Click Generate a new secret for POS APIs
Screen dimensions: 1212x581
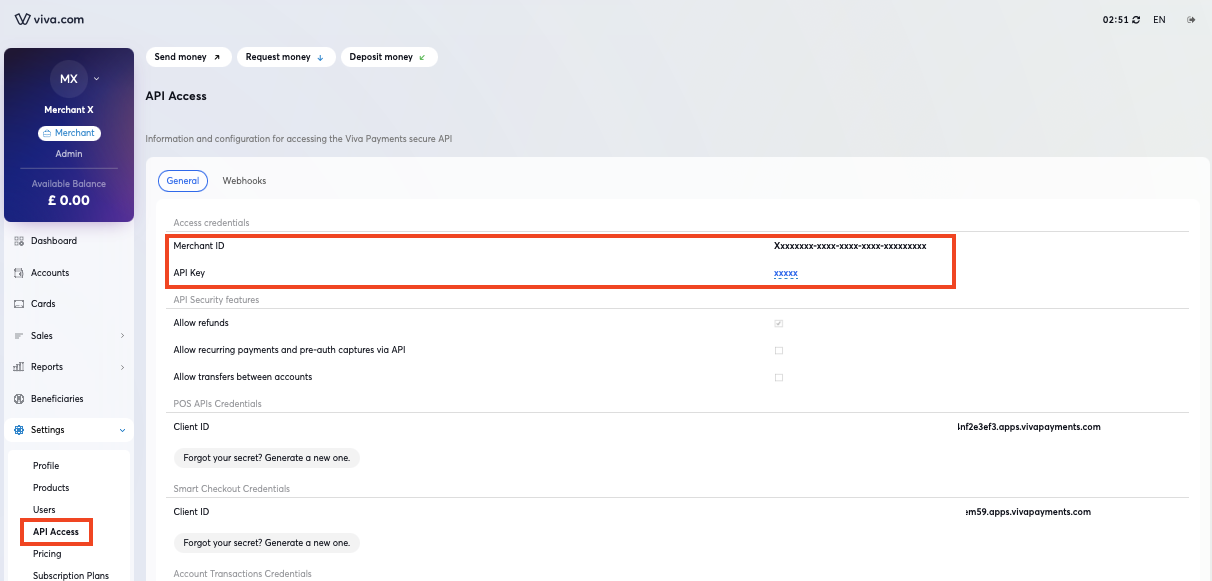[x=266, y=457]
